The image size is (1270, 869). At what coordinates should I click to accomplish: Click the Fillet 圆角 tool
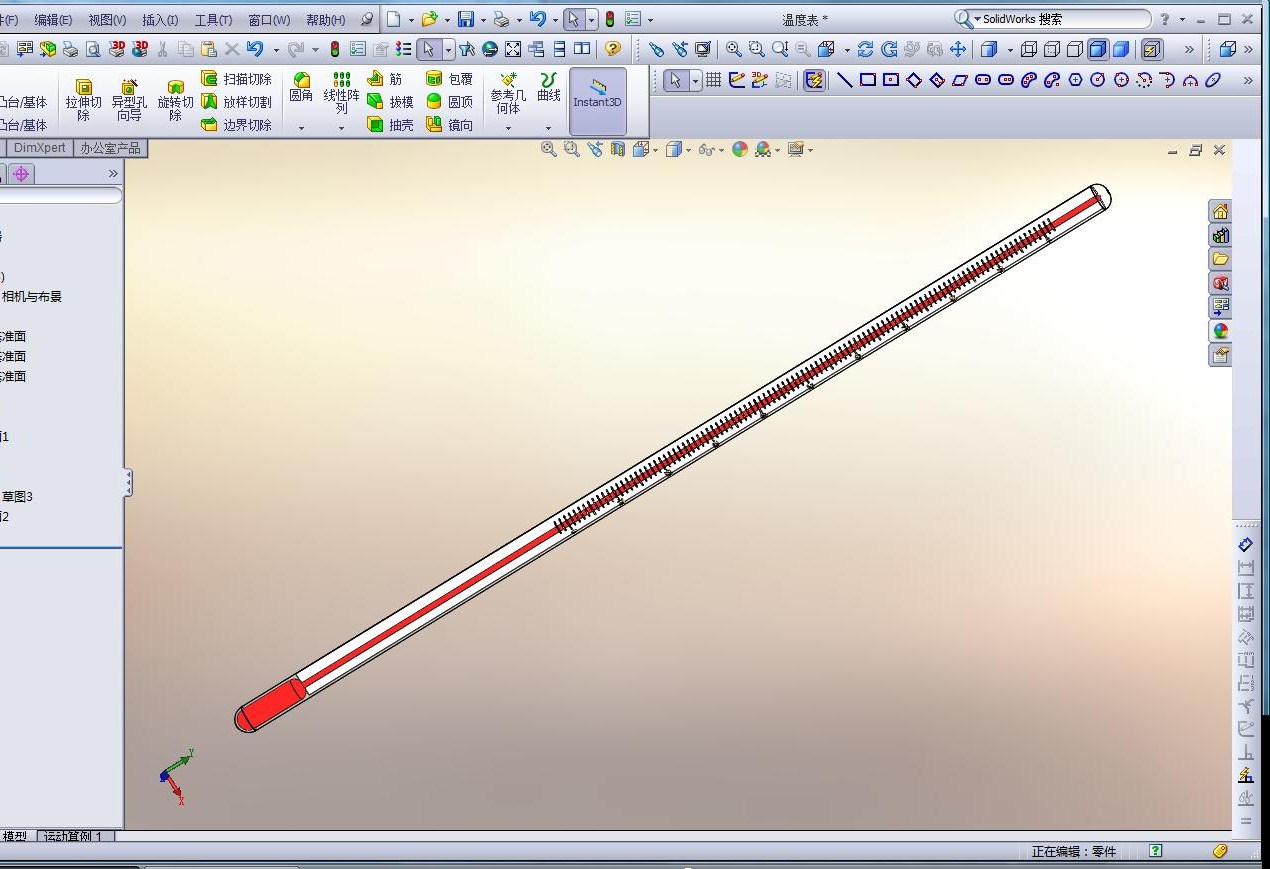click(301, 88)
